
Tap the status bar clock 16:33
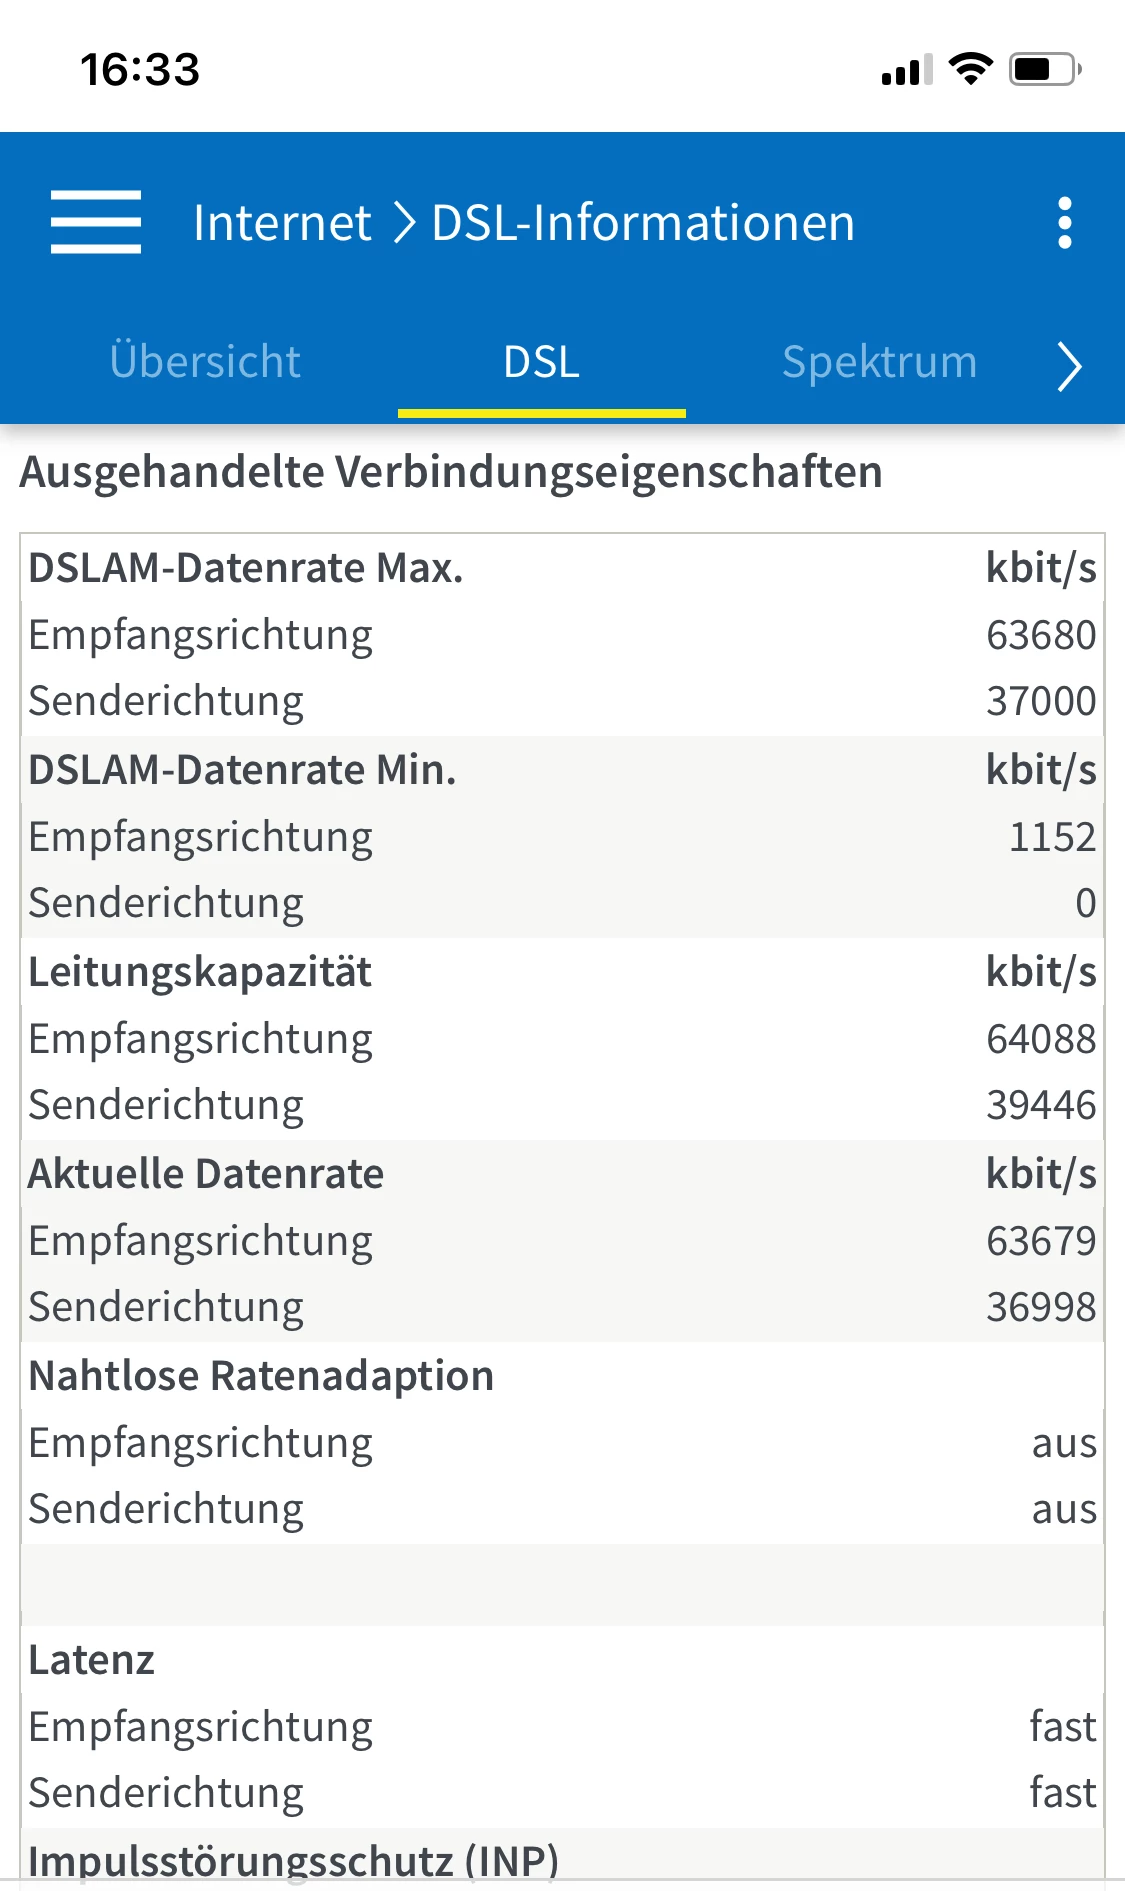(x=140, y=70)
